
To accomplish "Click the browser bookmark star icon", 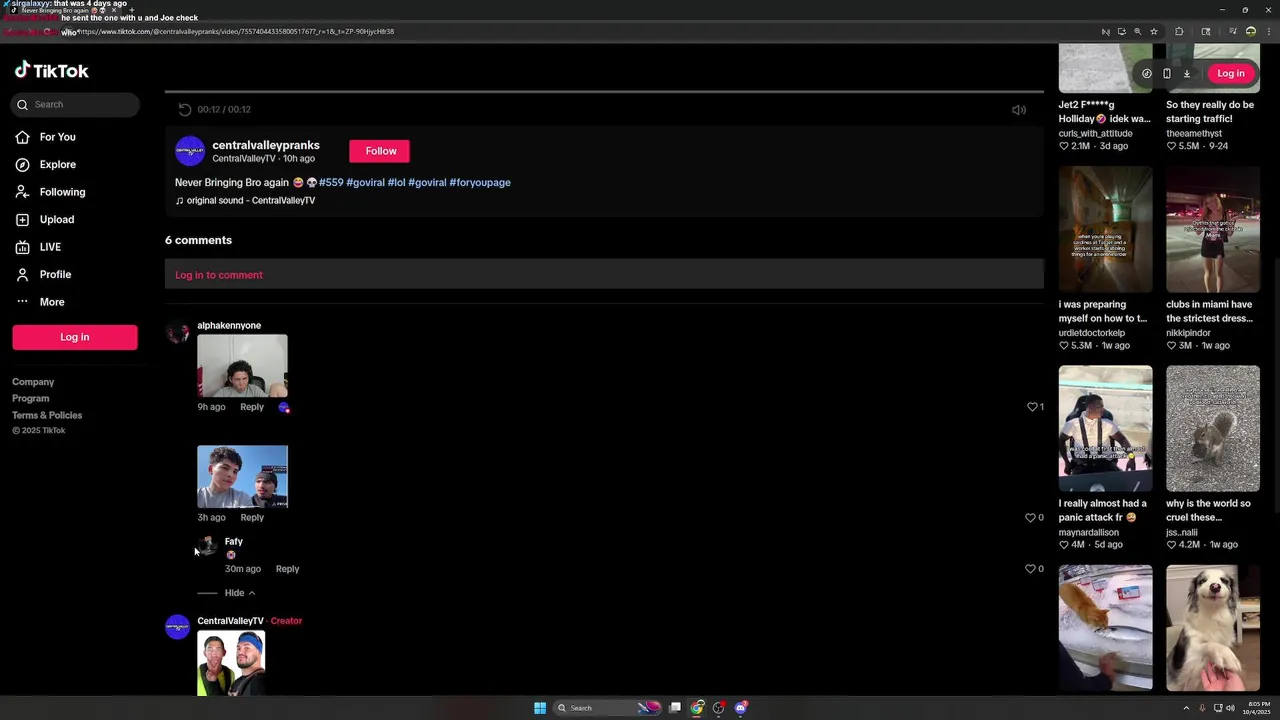I will point(1153,32).
